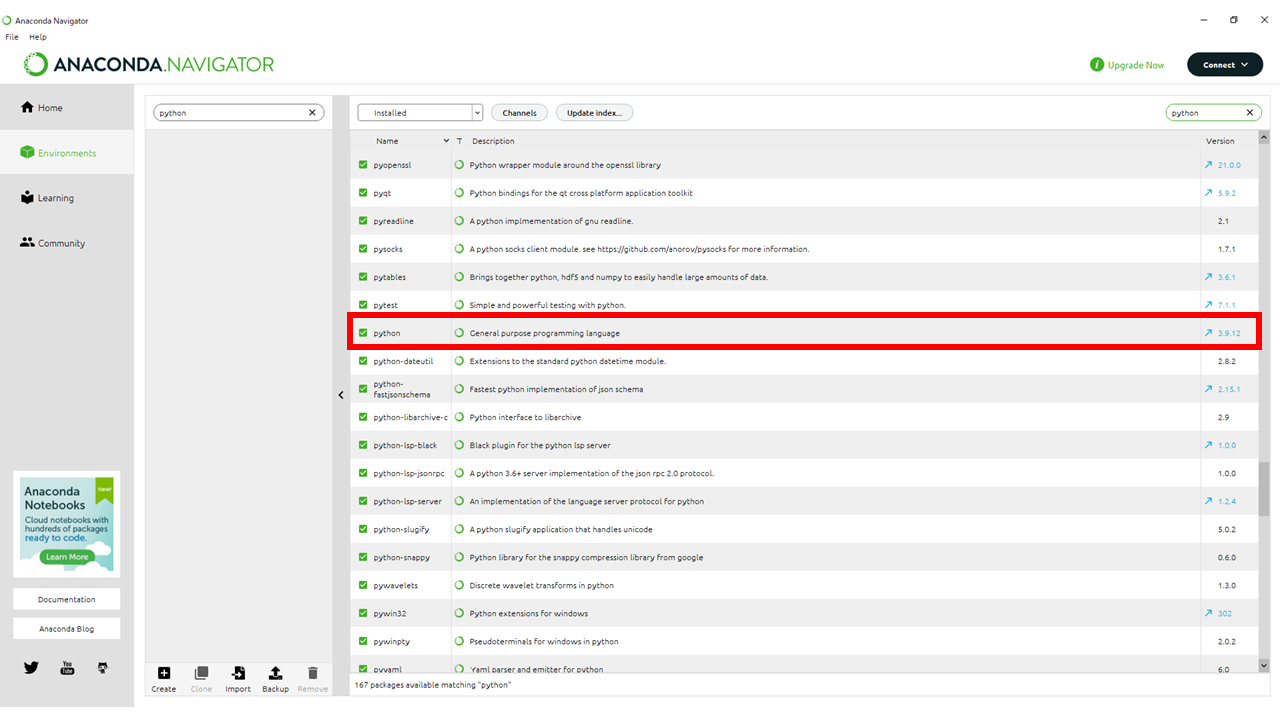Toggle the pysocks package checkbox
1280x720 pixels.
tap(363, 249)
